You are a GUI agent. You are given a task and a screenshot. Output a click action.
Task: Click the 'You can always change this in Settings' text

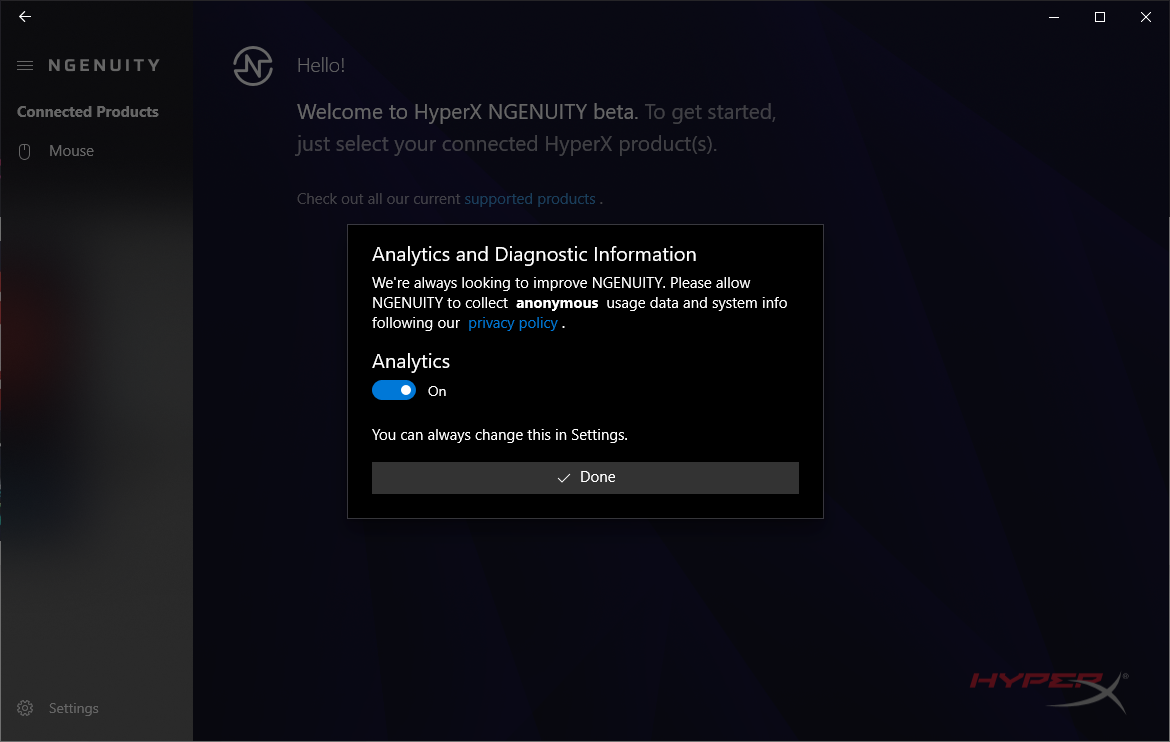[500, 435]
